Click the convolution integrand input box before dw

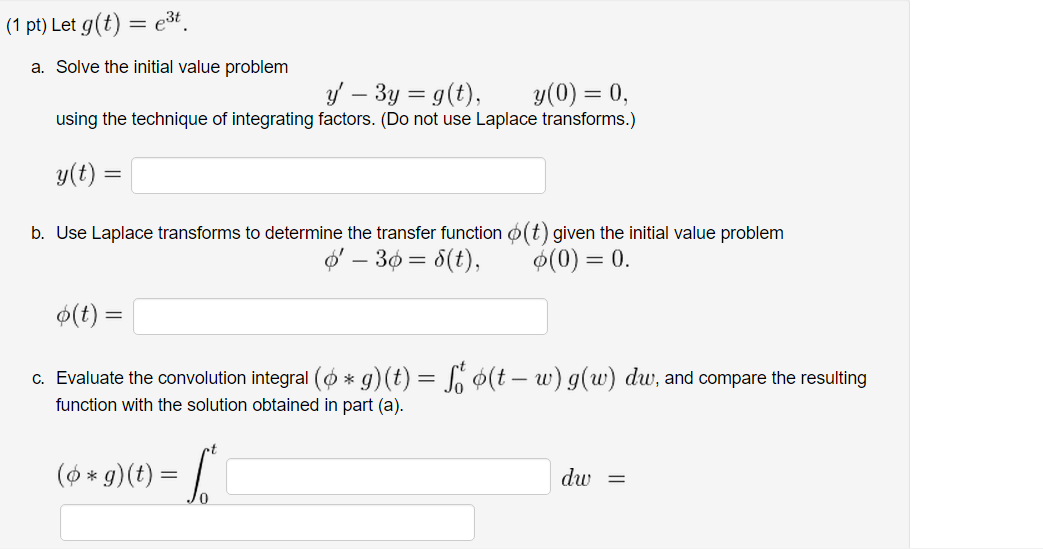click(x=388, y=476)
